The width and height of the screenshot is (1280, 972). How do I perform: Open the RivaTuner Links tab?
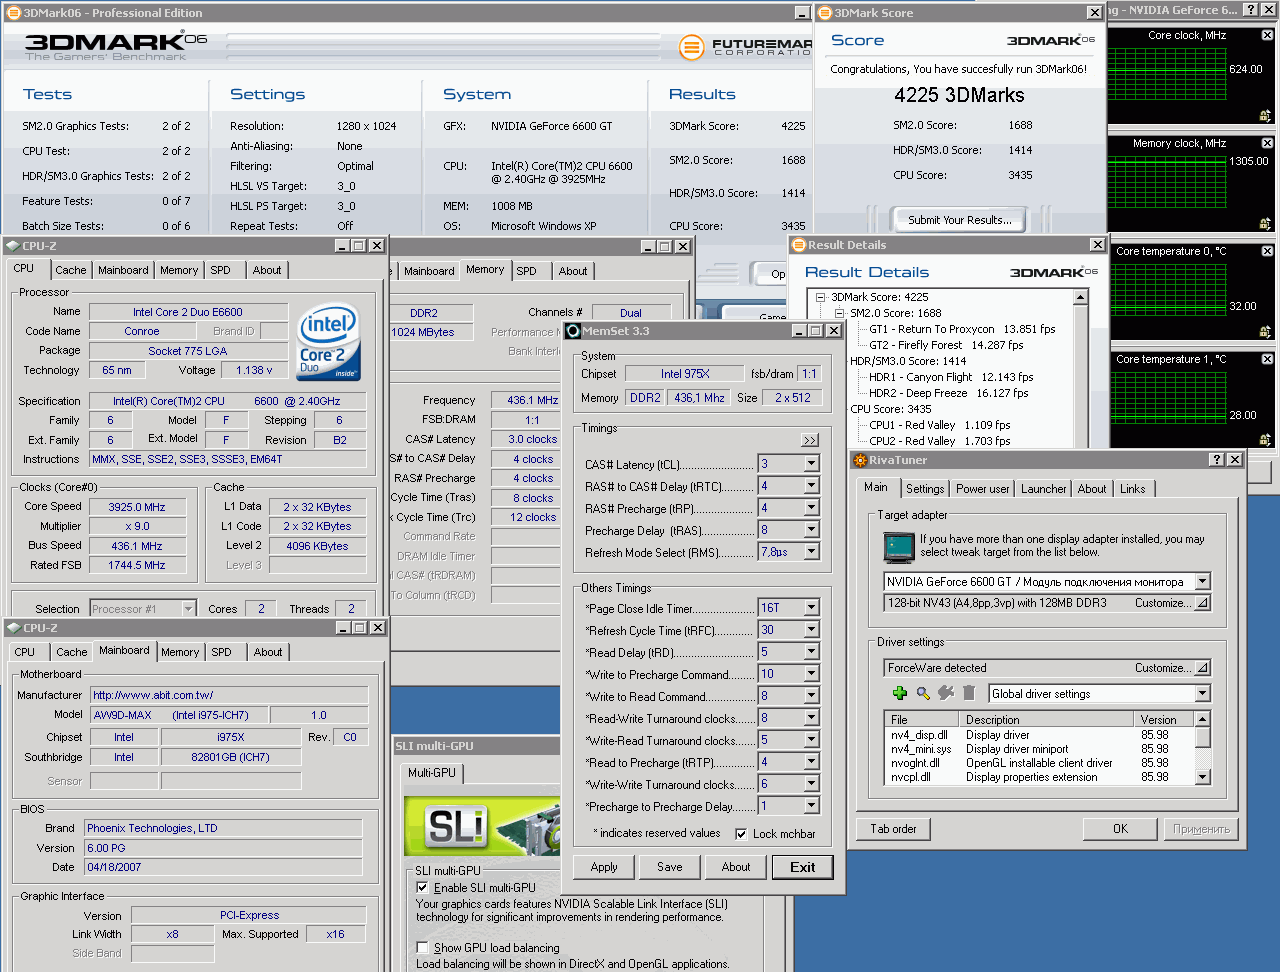tap(1133, 489)
